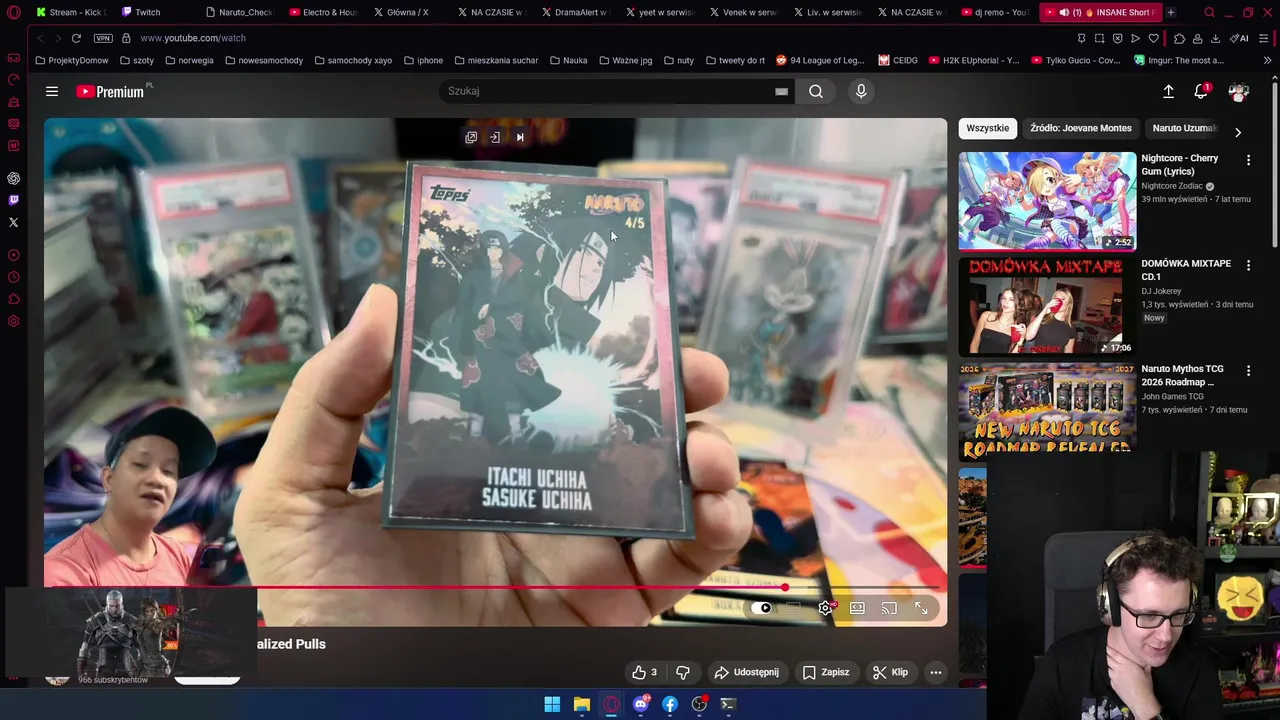Open the Nauka bookmark folder

click(568, 60)
